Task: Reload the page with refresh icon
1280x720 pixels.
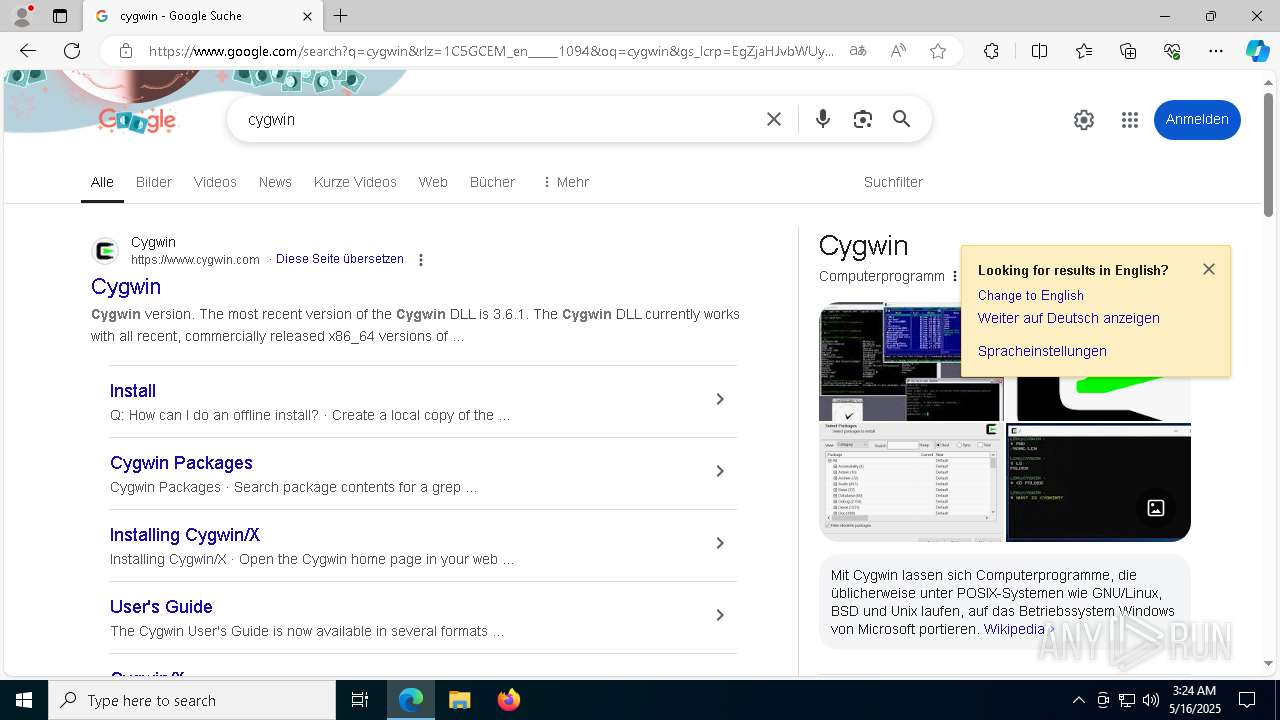Action: tap(72, 51)
